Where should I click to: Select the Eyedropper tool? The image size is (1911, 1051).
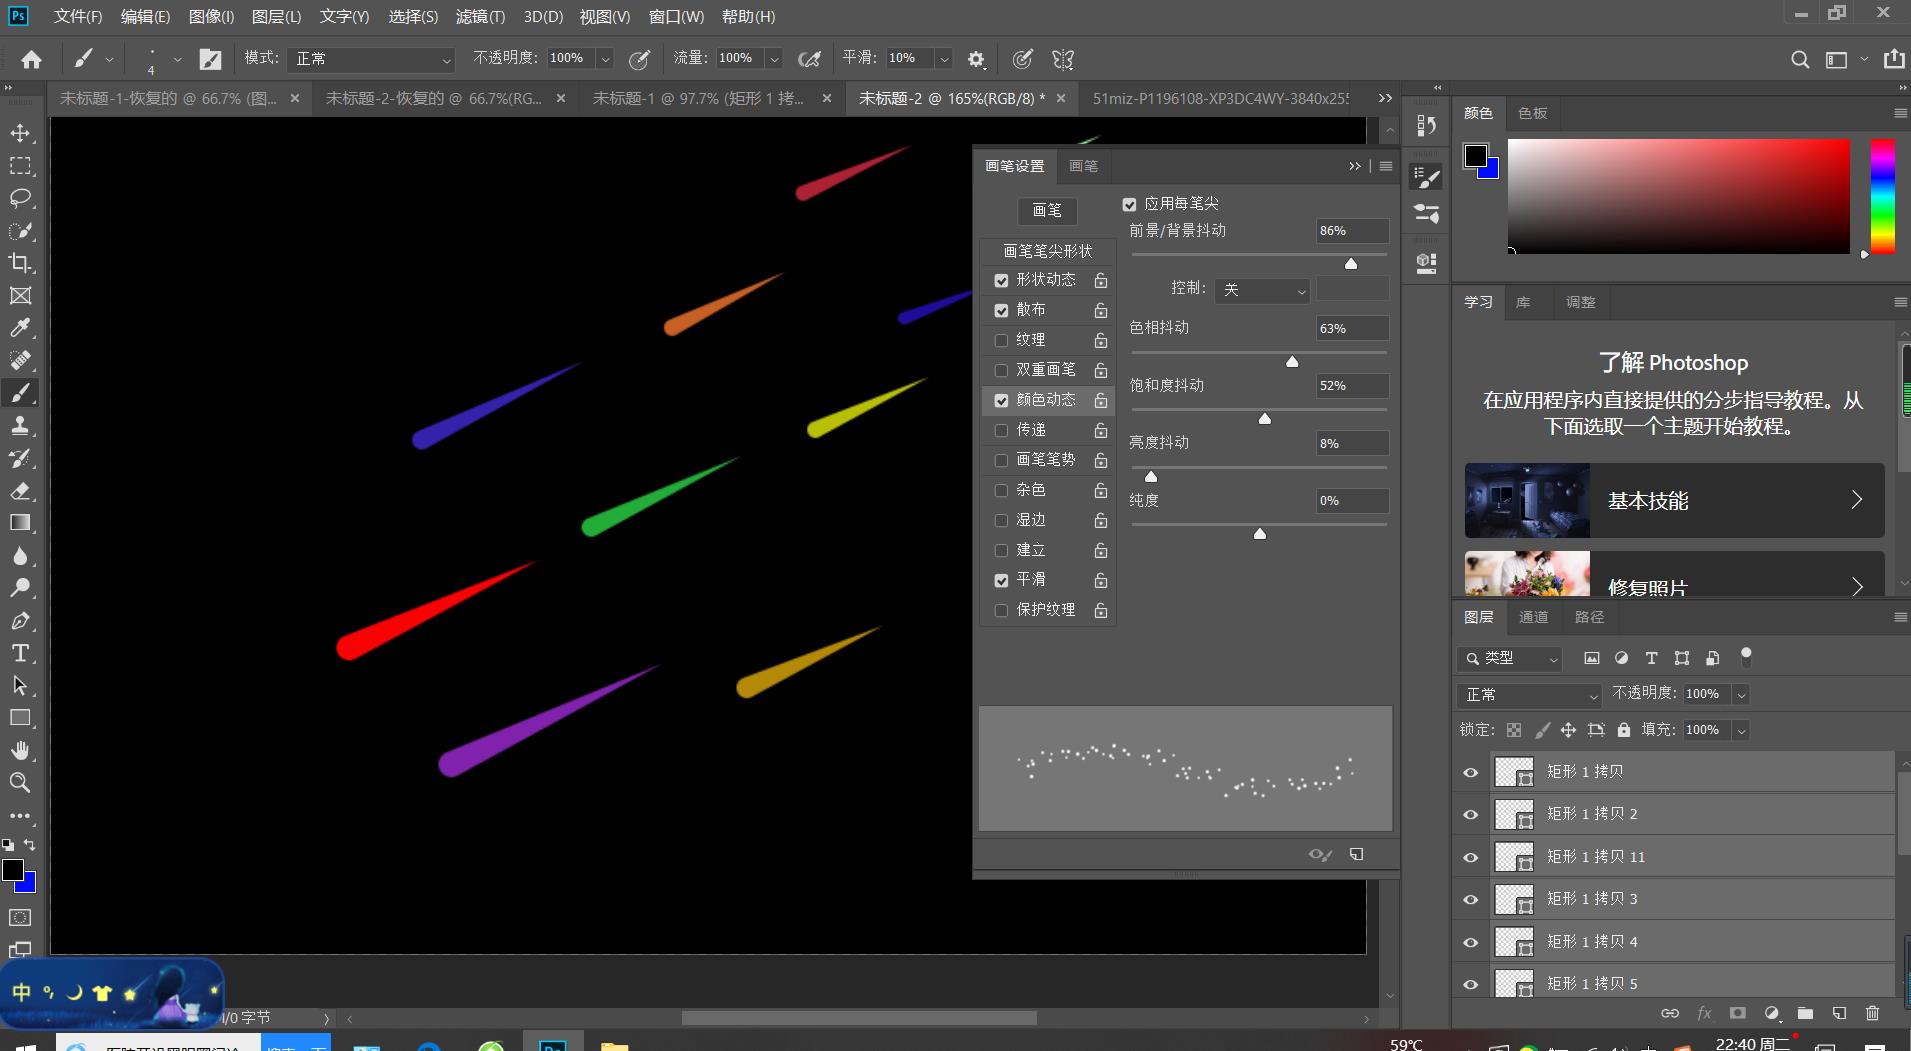coord(20,328)
